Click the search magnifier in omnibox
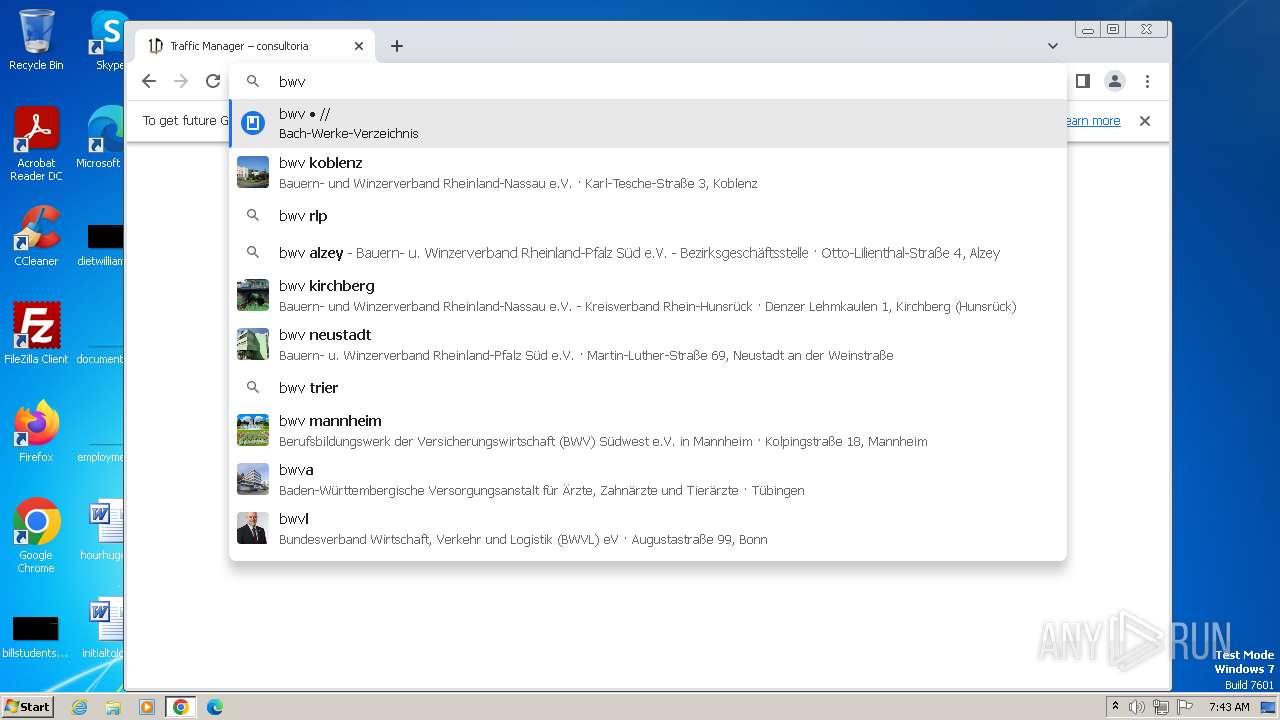 (x=253, y=81)
